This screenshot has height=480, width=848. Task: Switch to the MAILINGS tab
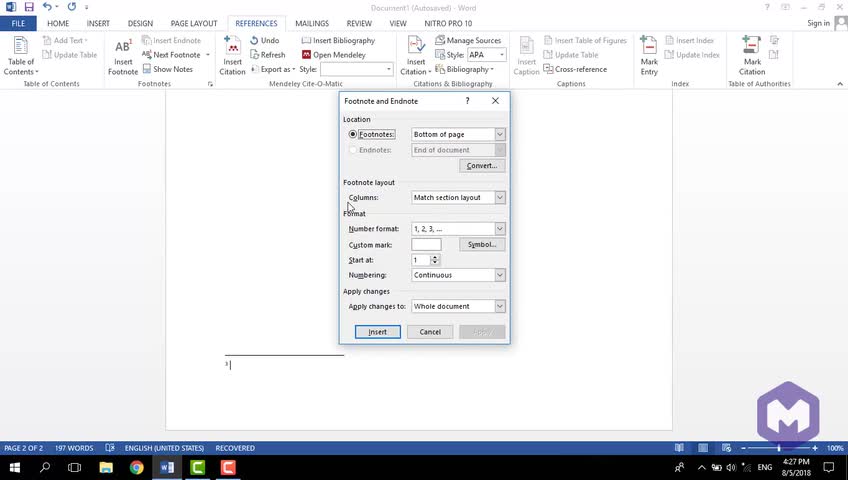(312, 23)
